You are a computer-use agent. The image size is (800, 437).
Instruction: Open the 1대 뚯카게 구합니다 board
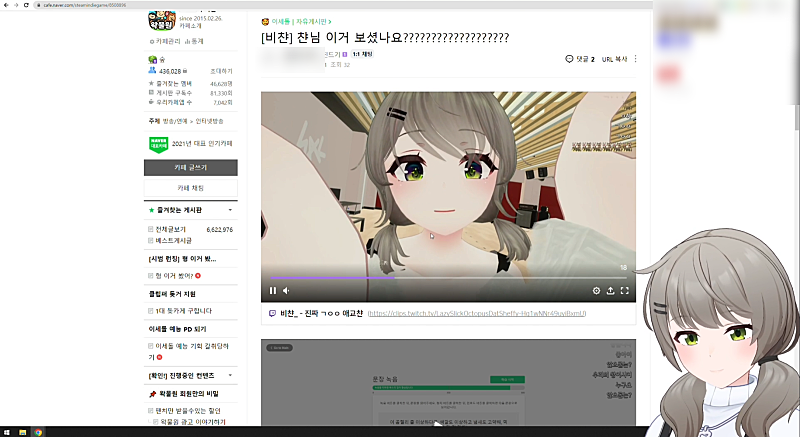(x=184, y=311)
